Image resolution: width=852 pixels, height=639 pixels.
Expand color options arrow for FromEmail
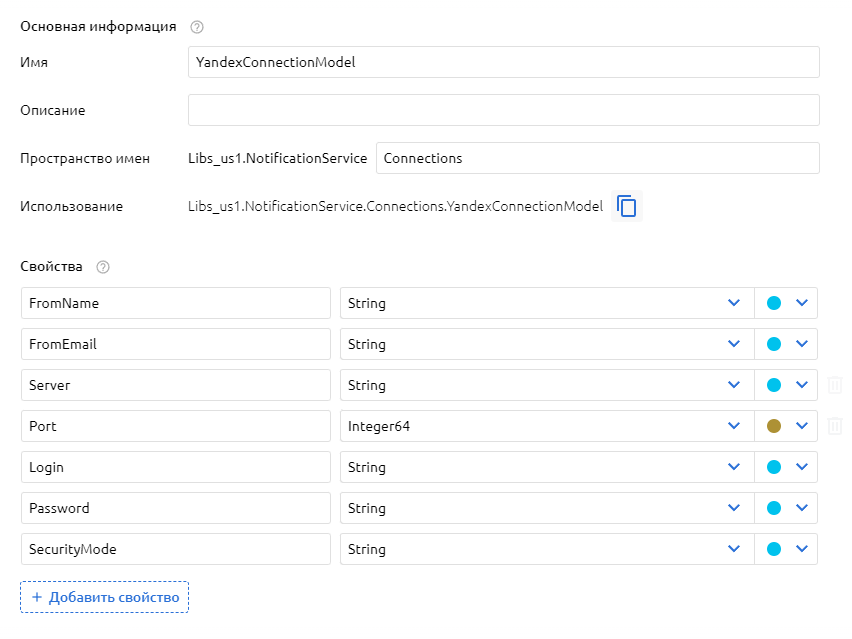801,344
